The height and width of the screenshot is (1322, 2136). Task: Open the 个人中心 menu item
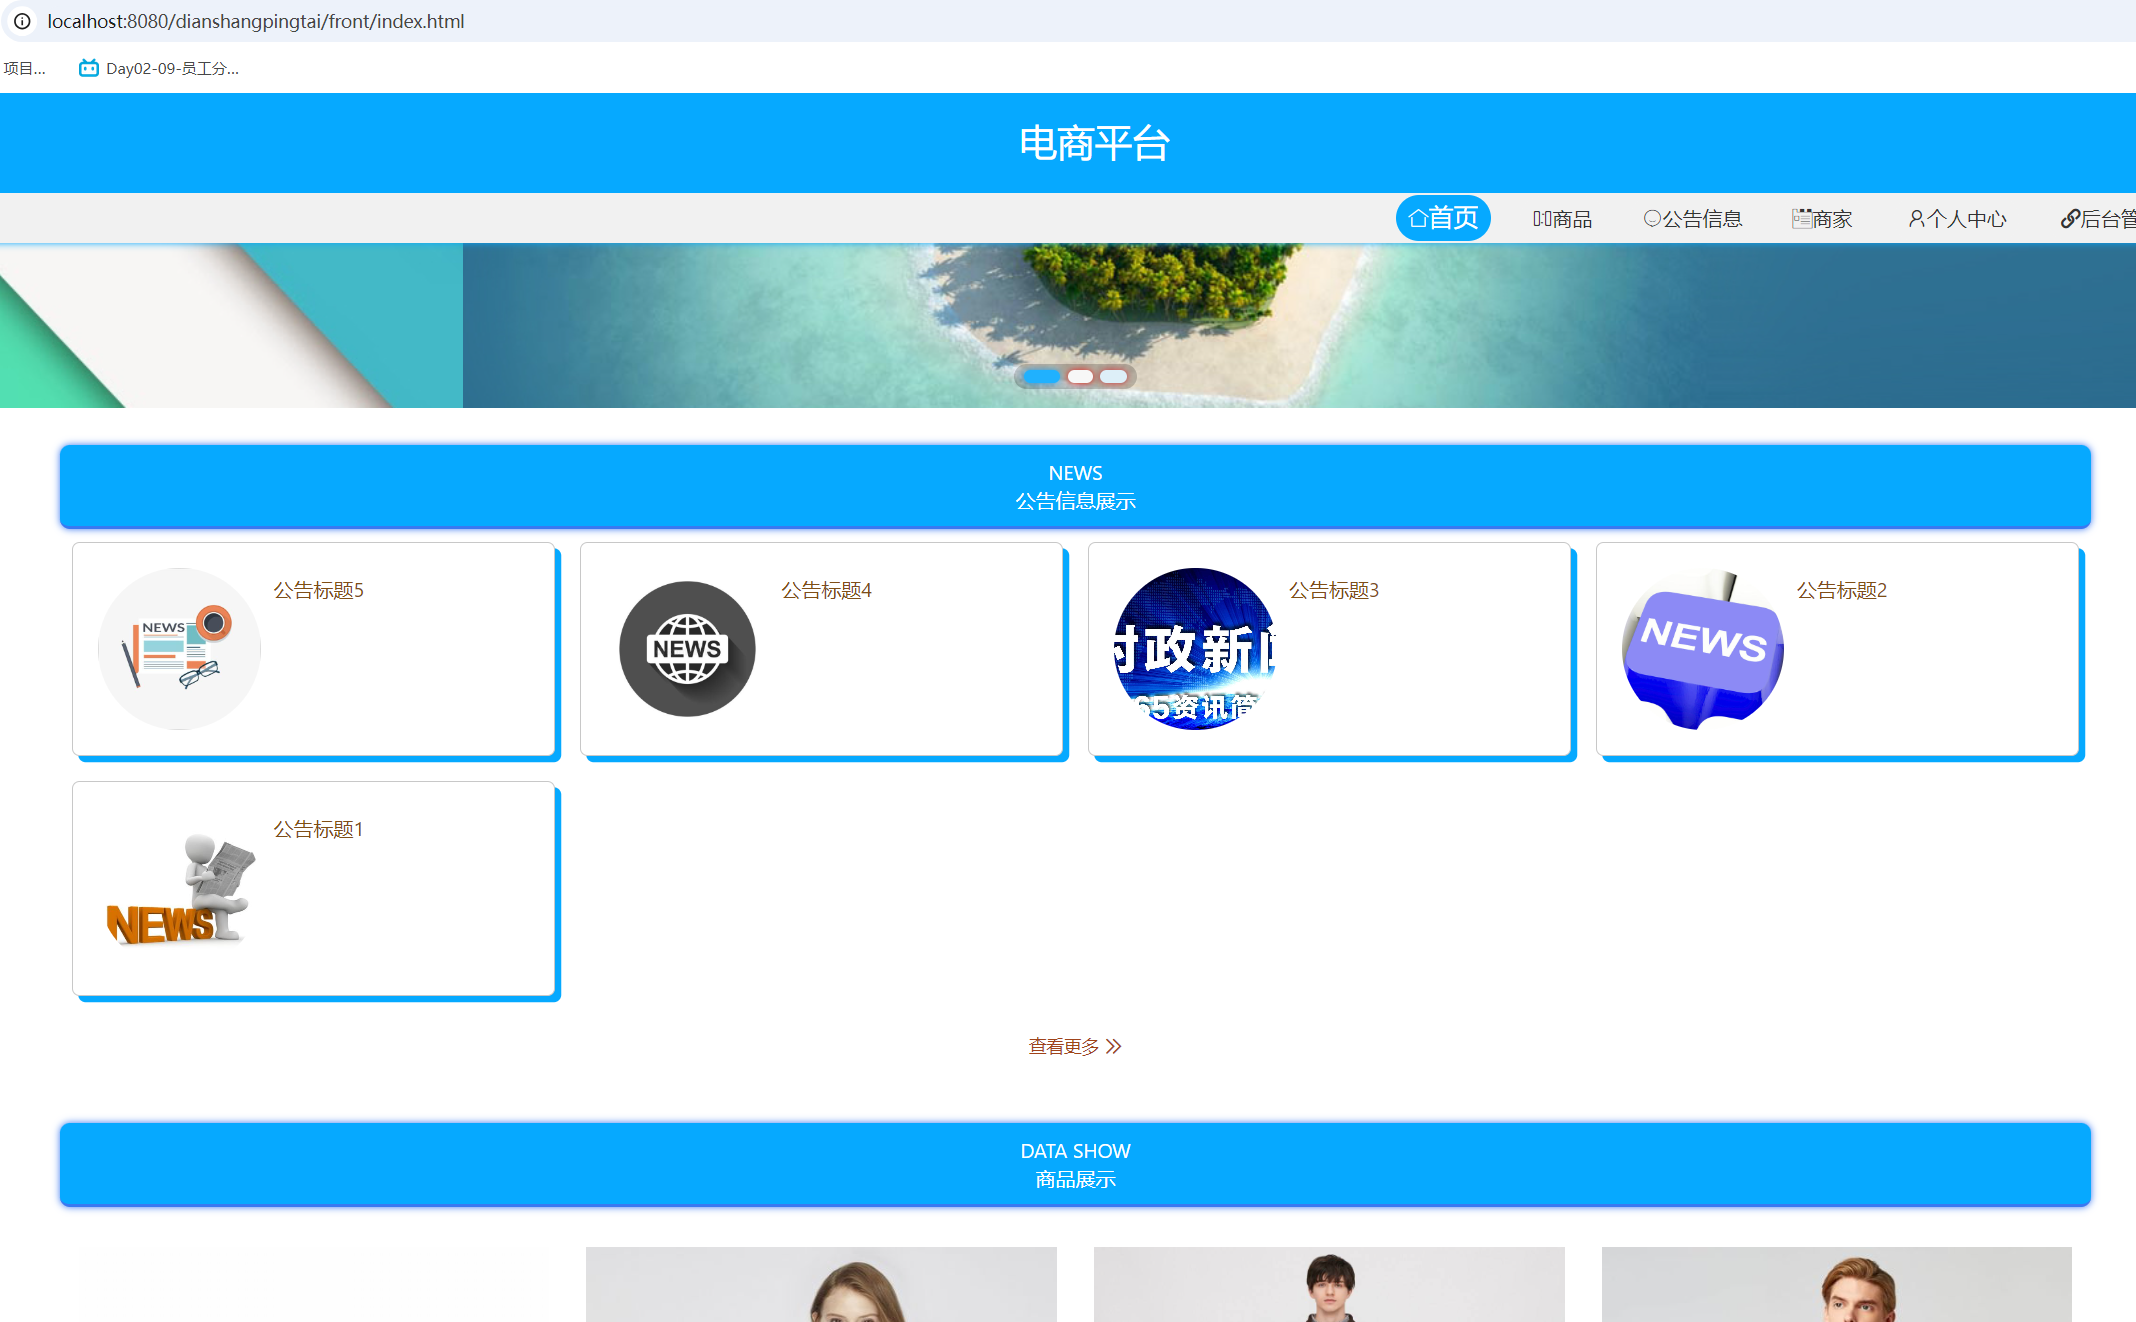click(1957, 219)
